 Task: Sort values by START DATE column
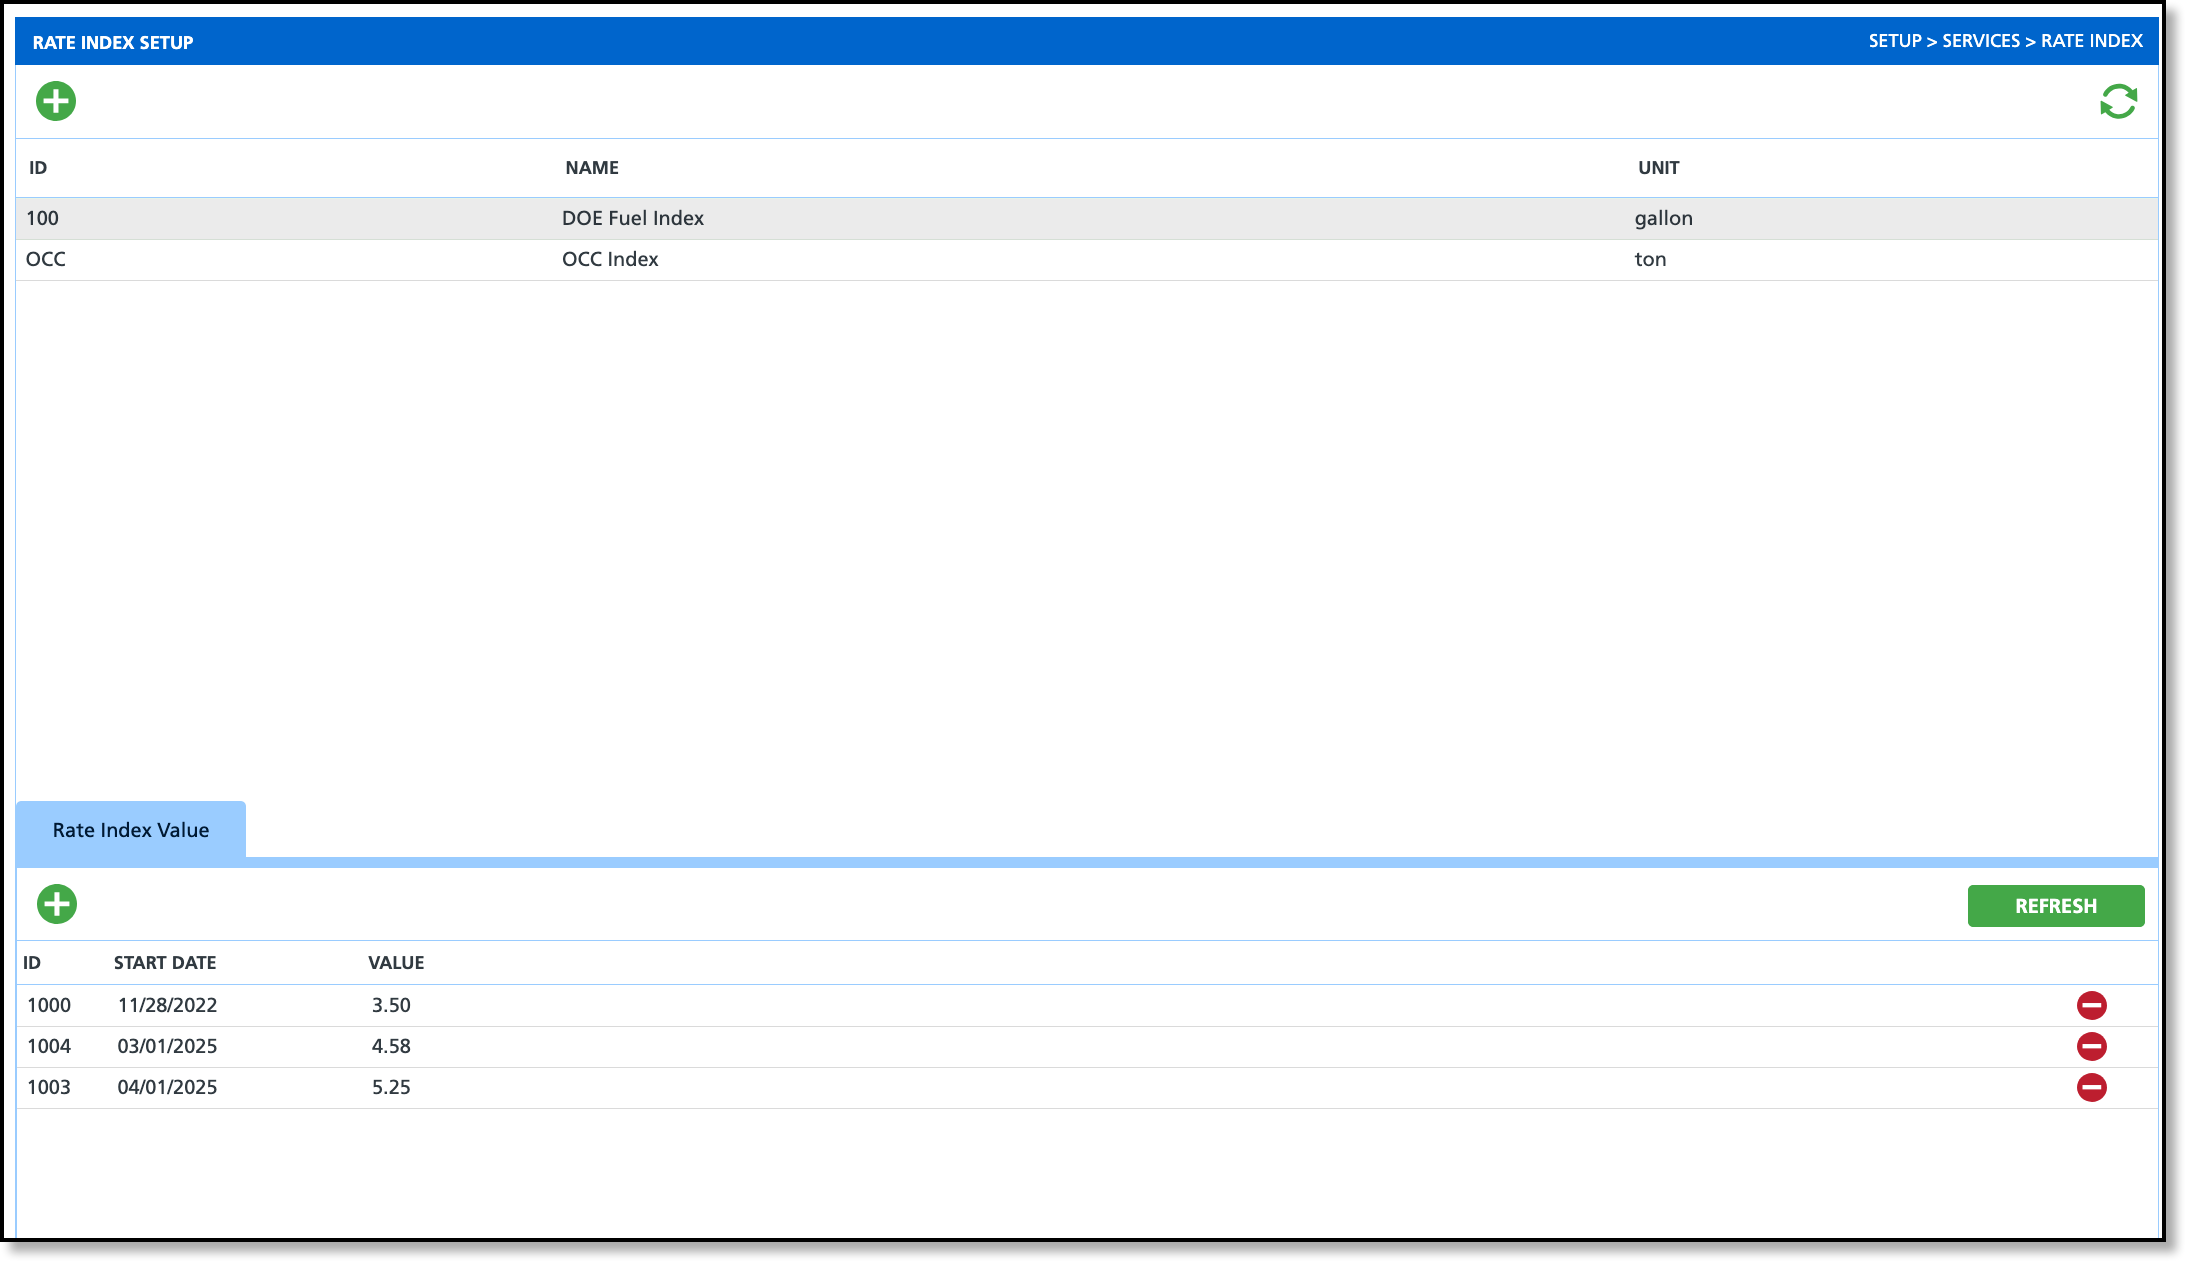[165, 963]
